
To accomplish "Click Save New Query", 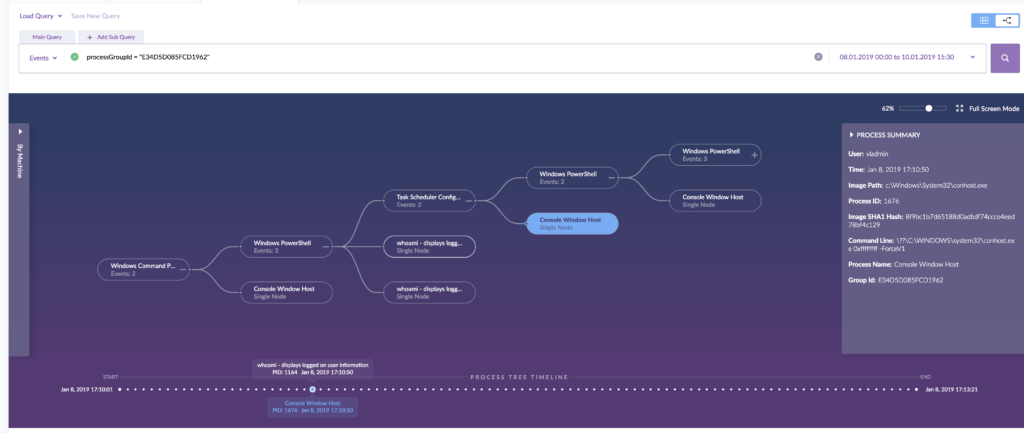I will pos(98,16).
